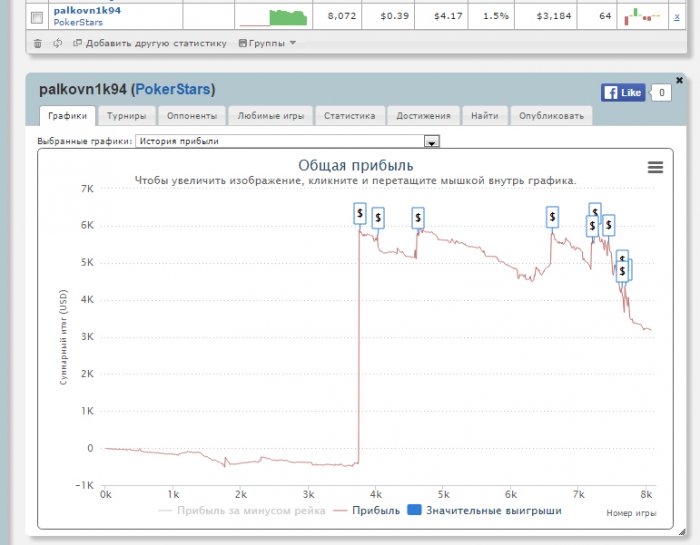Image resolution: width=700 pixels, height=545 pixels.
Task: Open the Группы dropdown
Action: pos(267,43)
